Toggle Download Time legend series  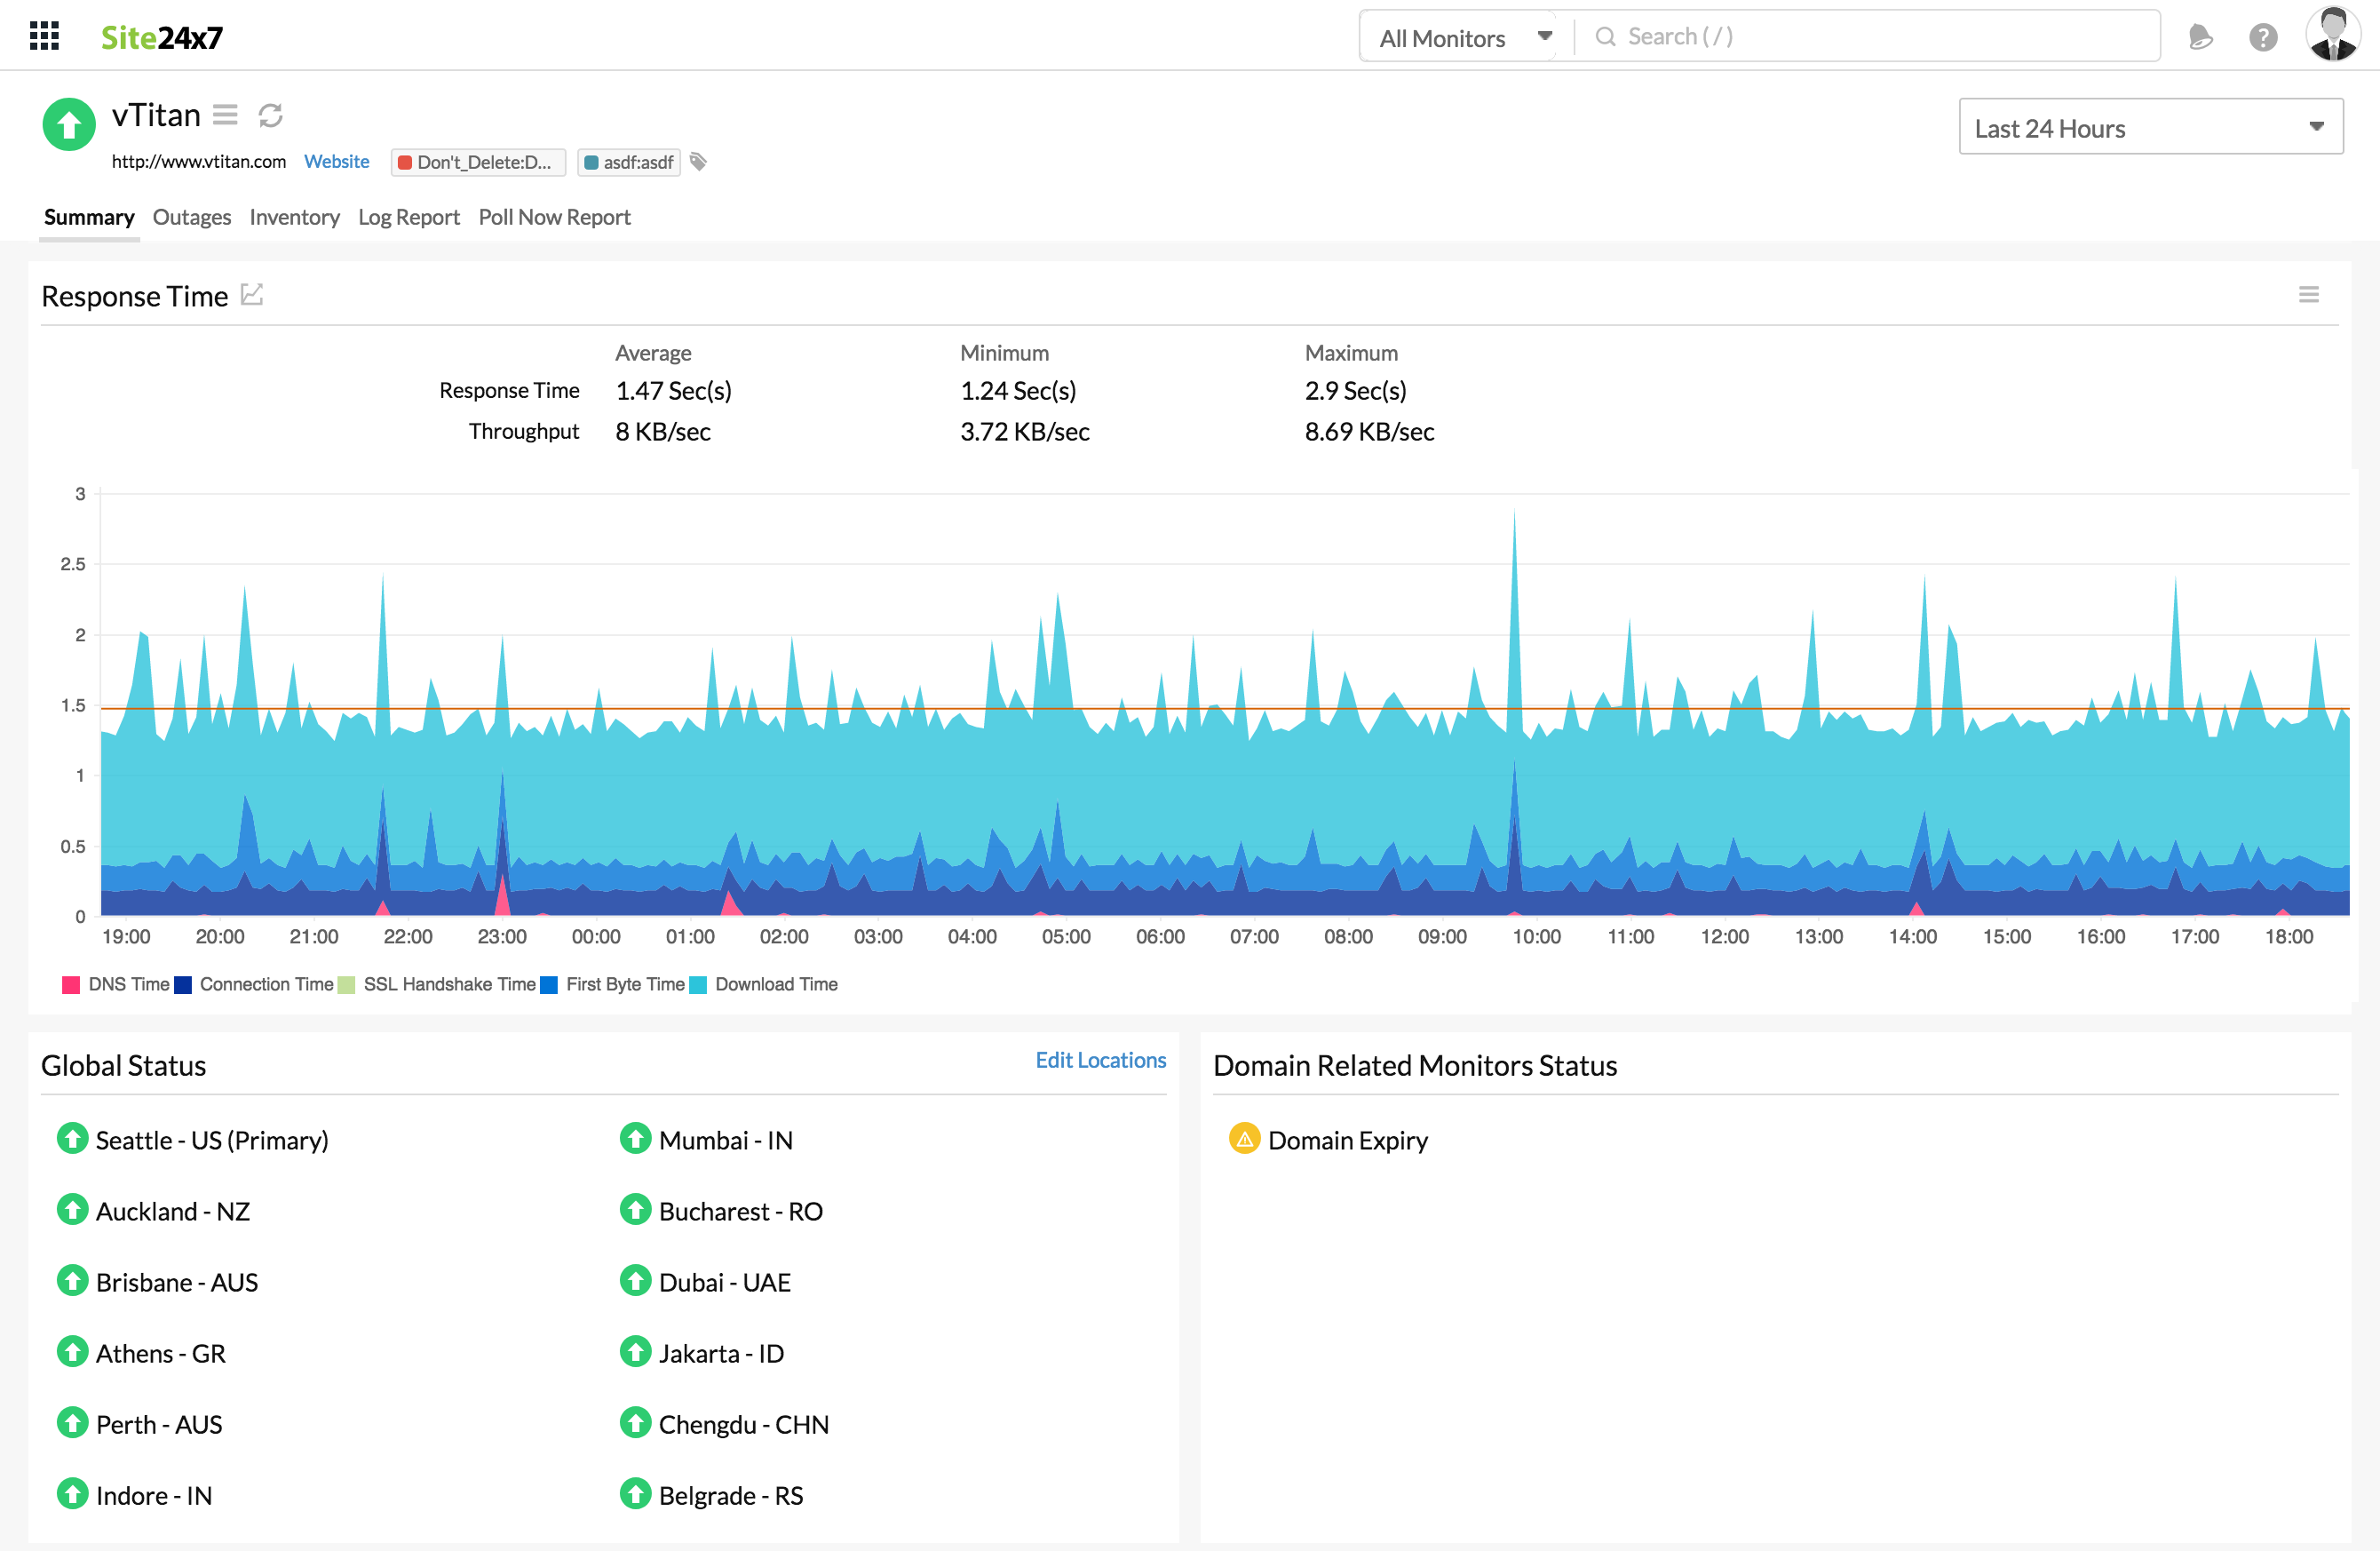[x=765, y=985]
